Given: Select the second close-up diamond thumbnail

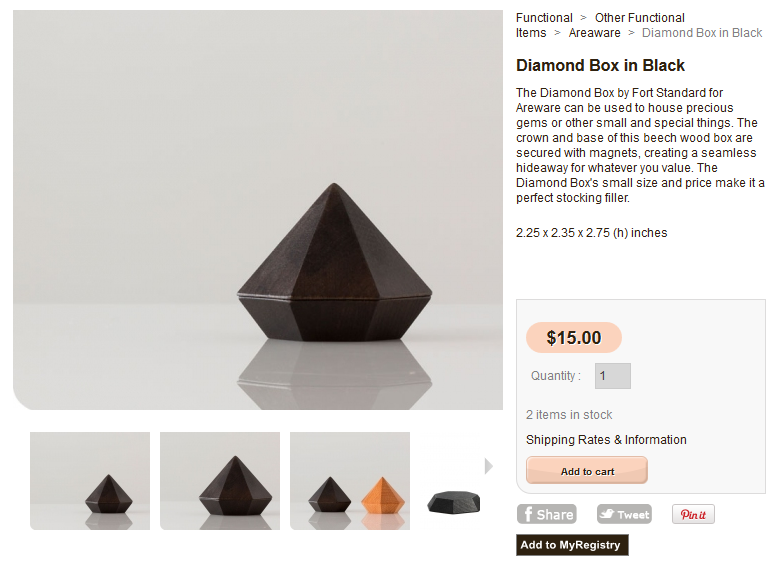Looking at the screenshot, I should 220,481.
